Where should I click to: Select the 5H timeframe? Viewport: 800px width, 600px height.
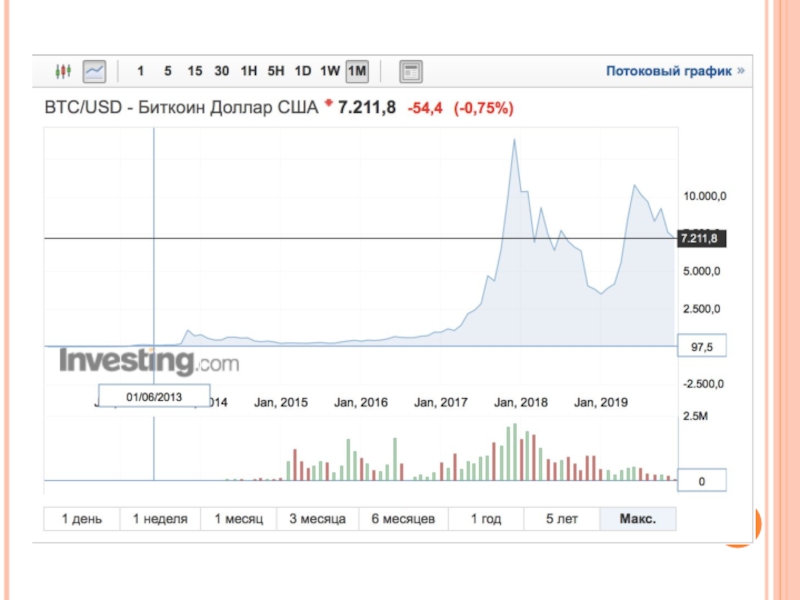click(x=276, y=71)
